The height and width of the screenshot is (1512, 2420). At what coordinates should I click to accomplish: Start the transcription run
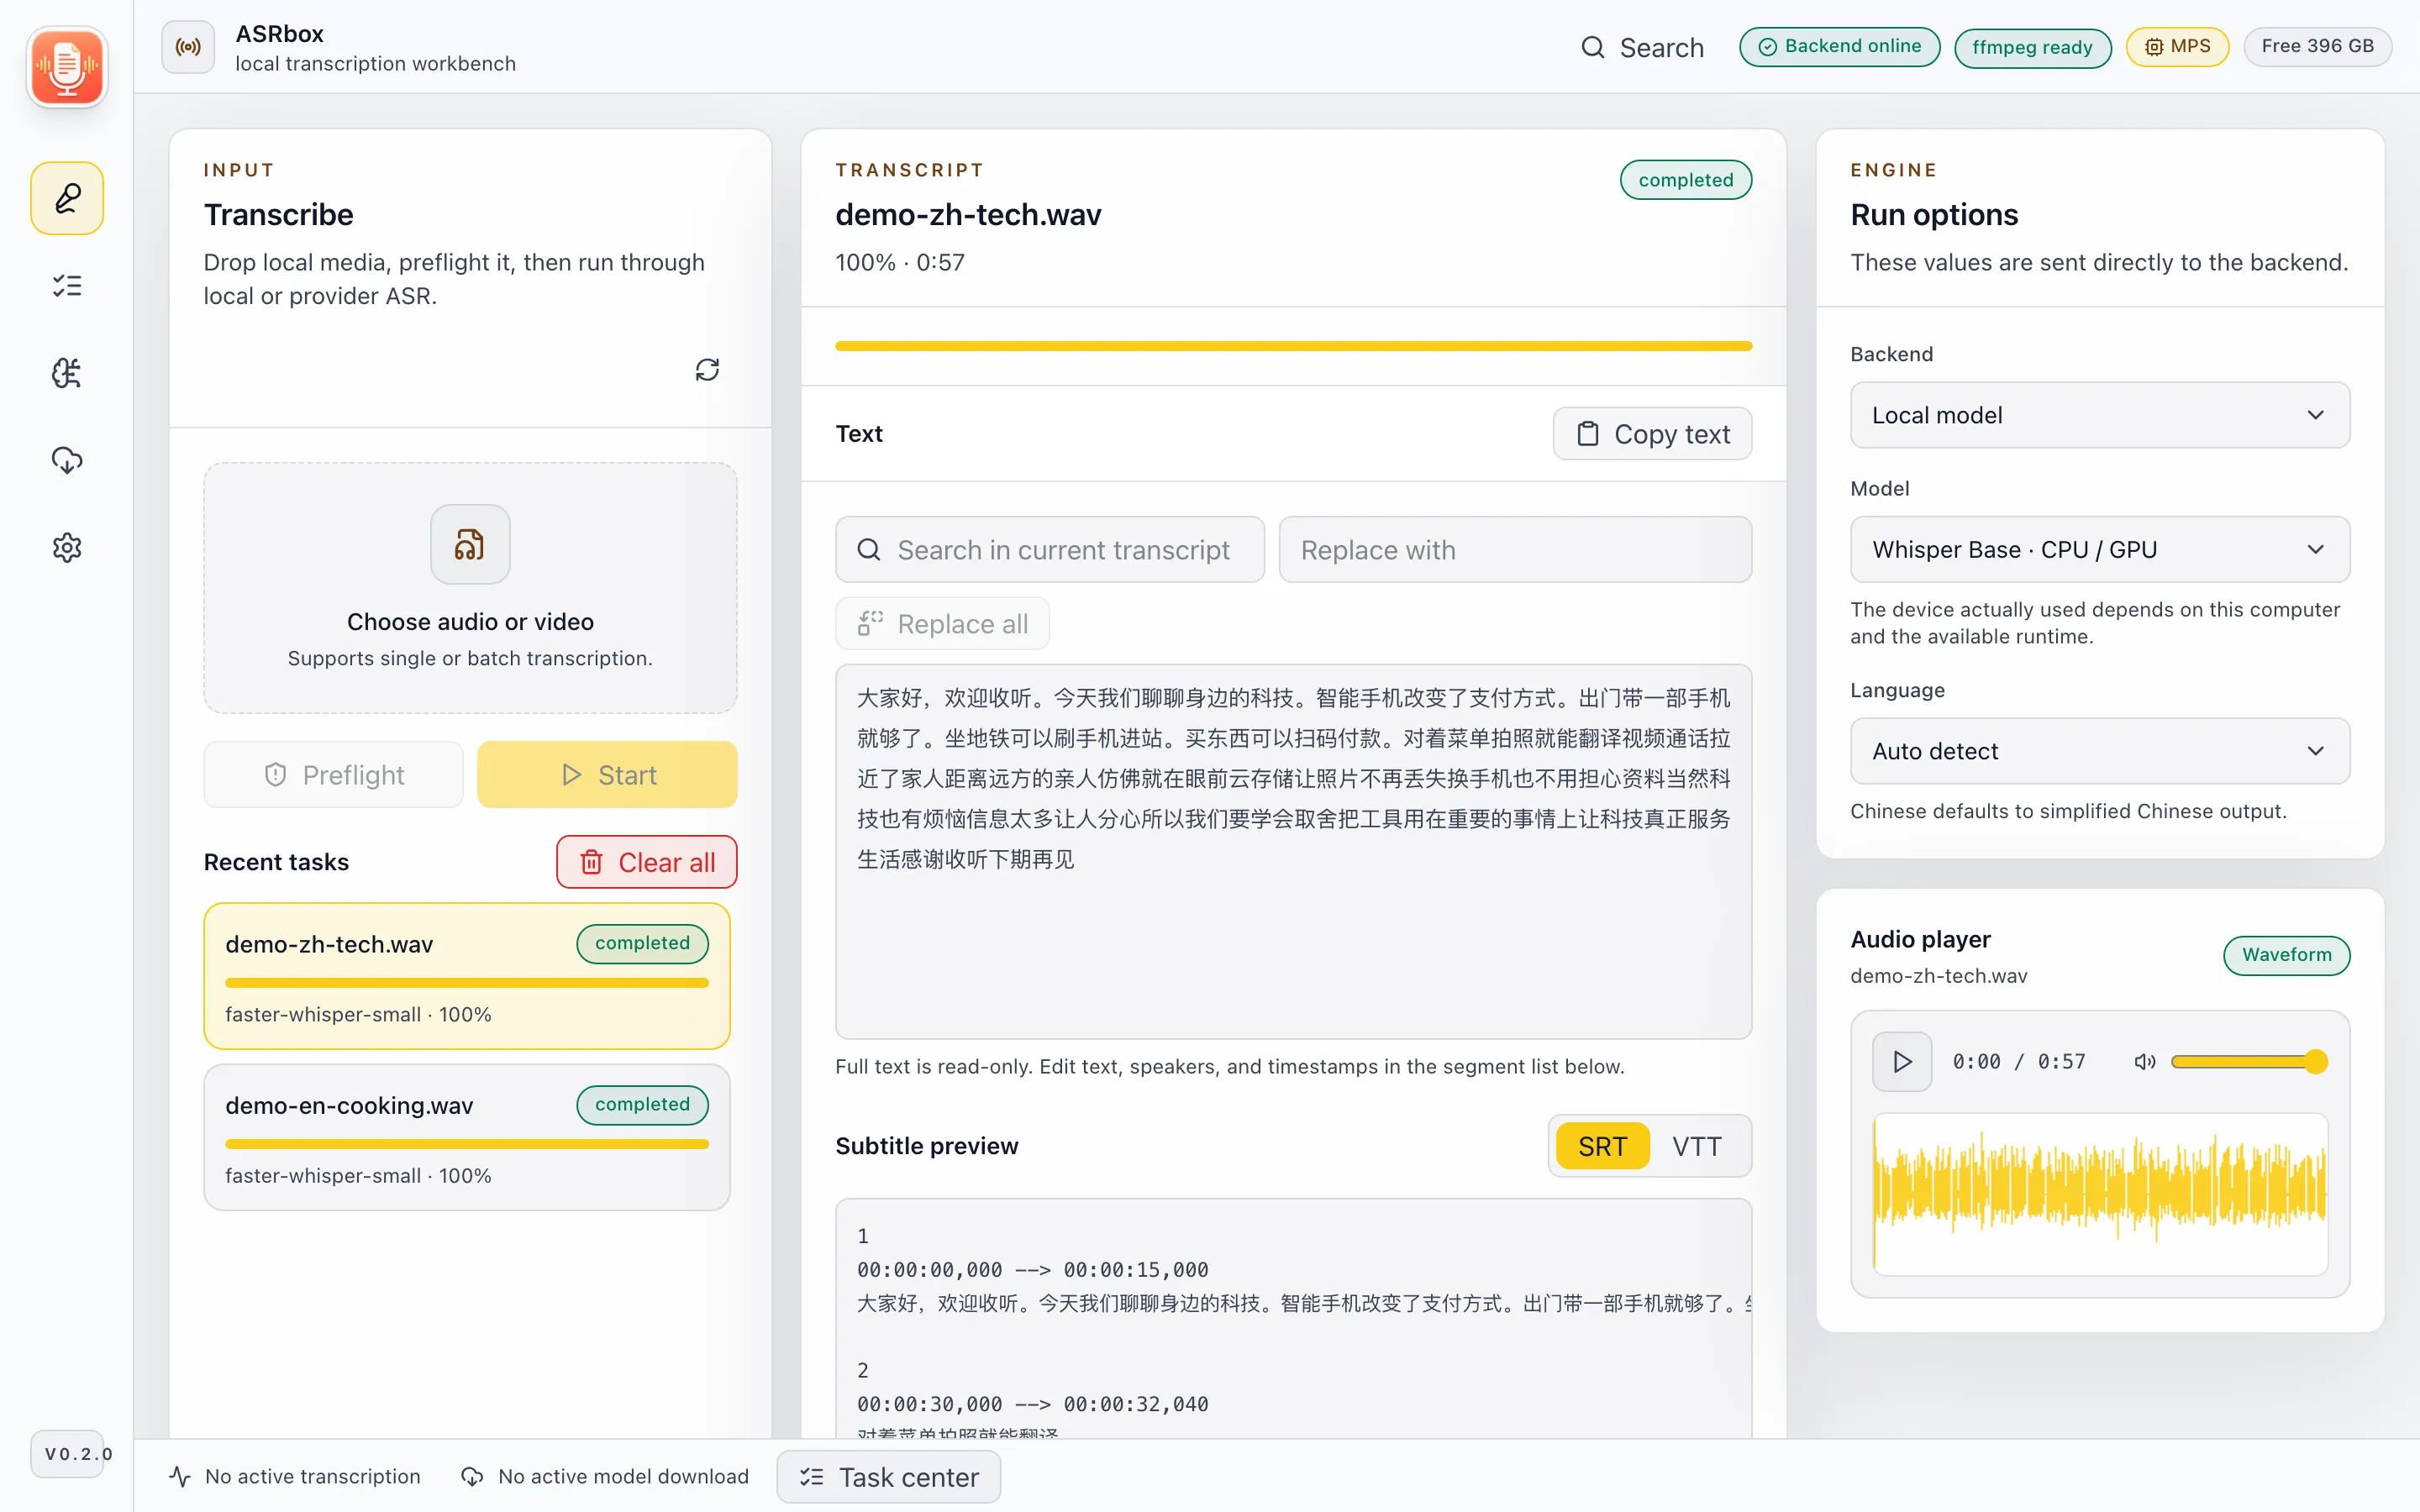point(607,775)
